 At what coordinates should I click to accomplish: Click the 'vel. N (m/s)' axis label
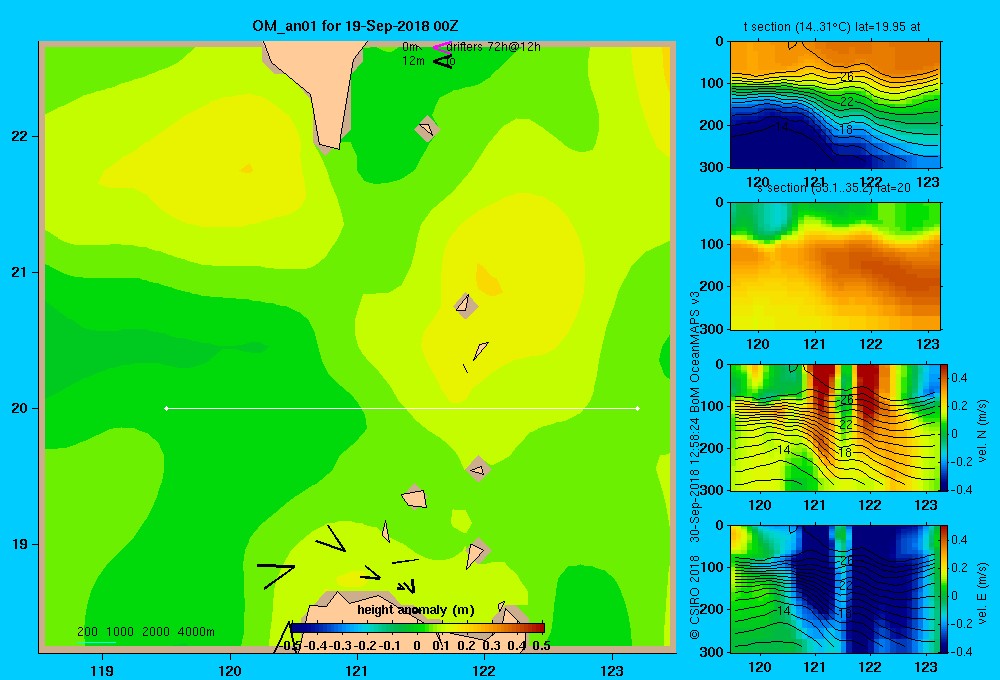point(983,431)
